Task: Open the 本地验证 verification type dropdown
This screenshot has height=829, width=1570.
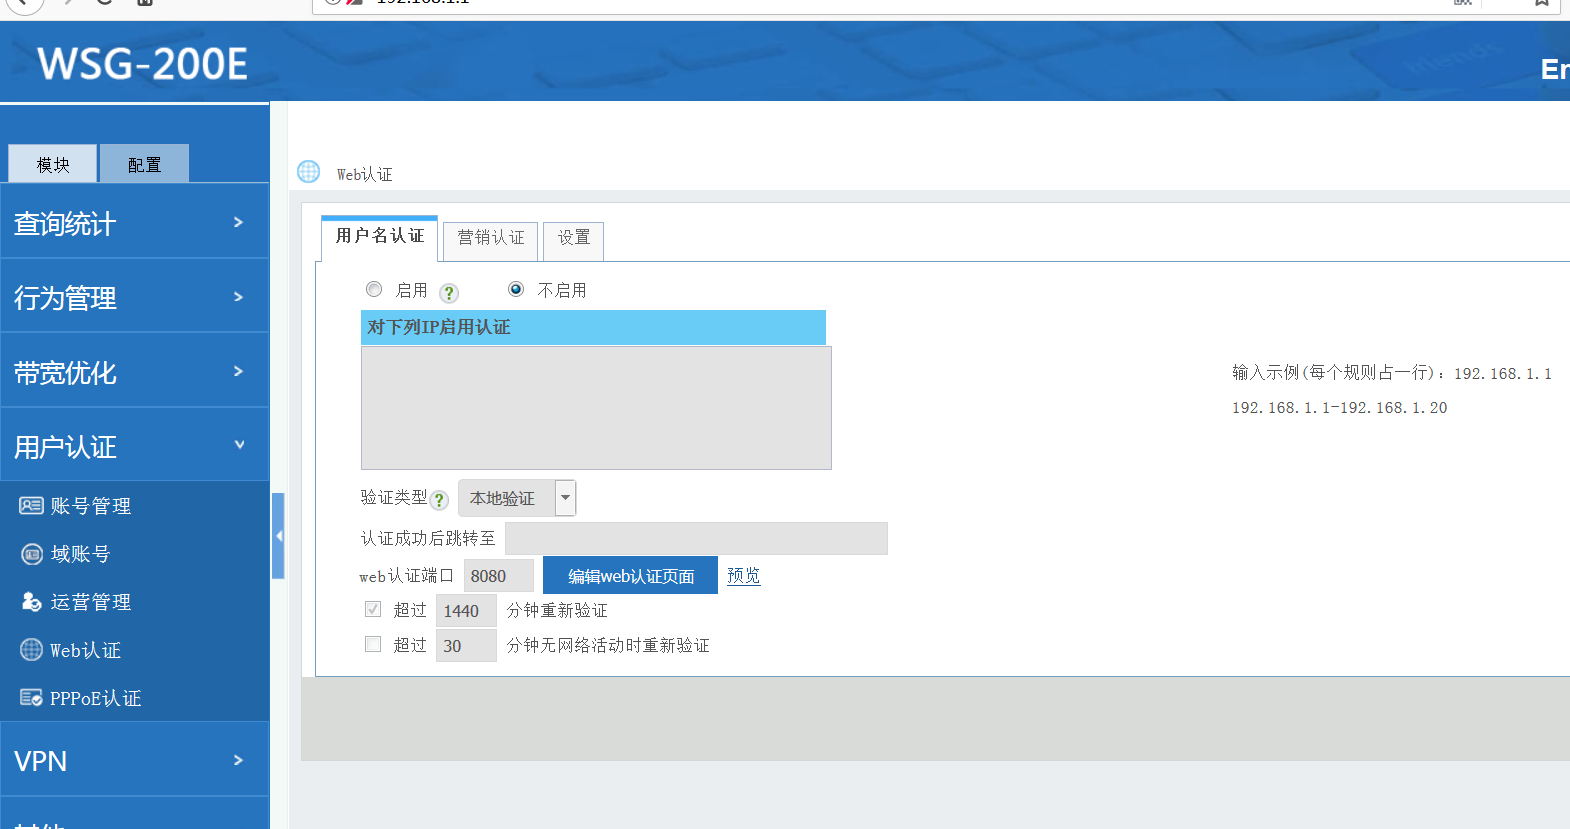Action: tap(565, 498)
